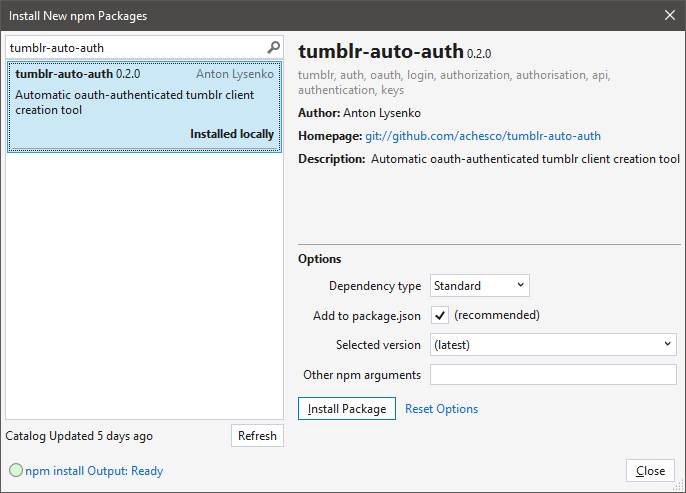Close the Install New npm Packages dialog

669,15
